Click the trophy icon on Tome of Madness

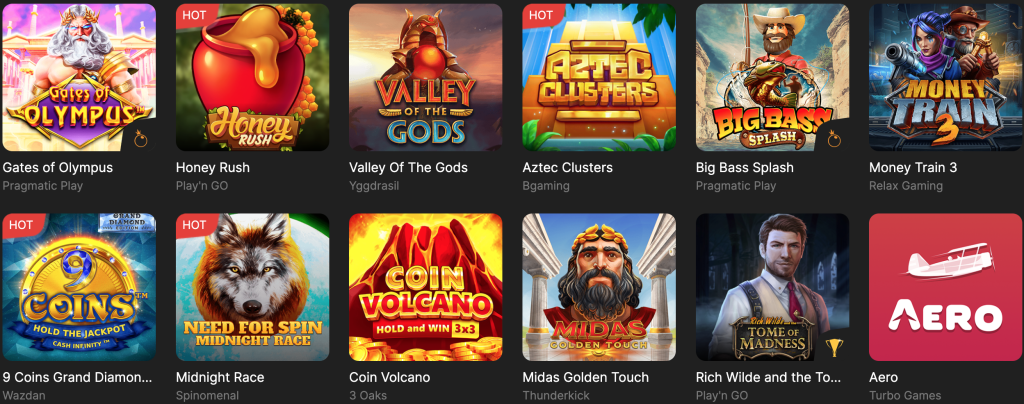[x=834, y=347]
